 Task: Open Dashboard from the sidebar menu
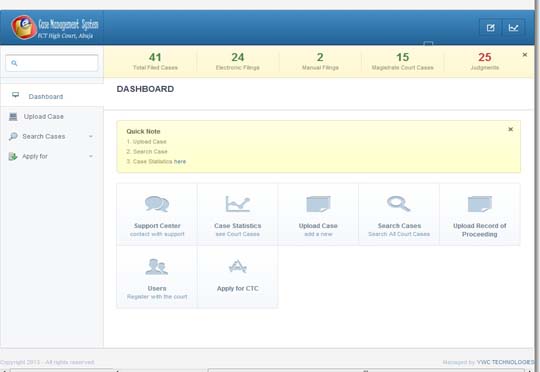(46, 96)
